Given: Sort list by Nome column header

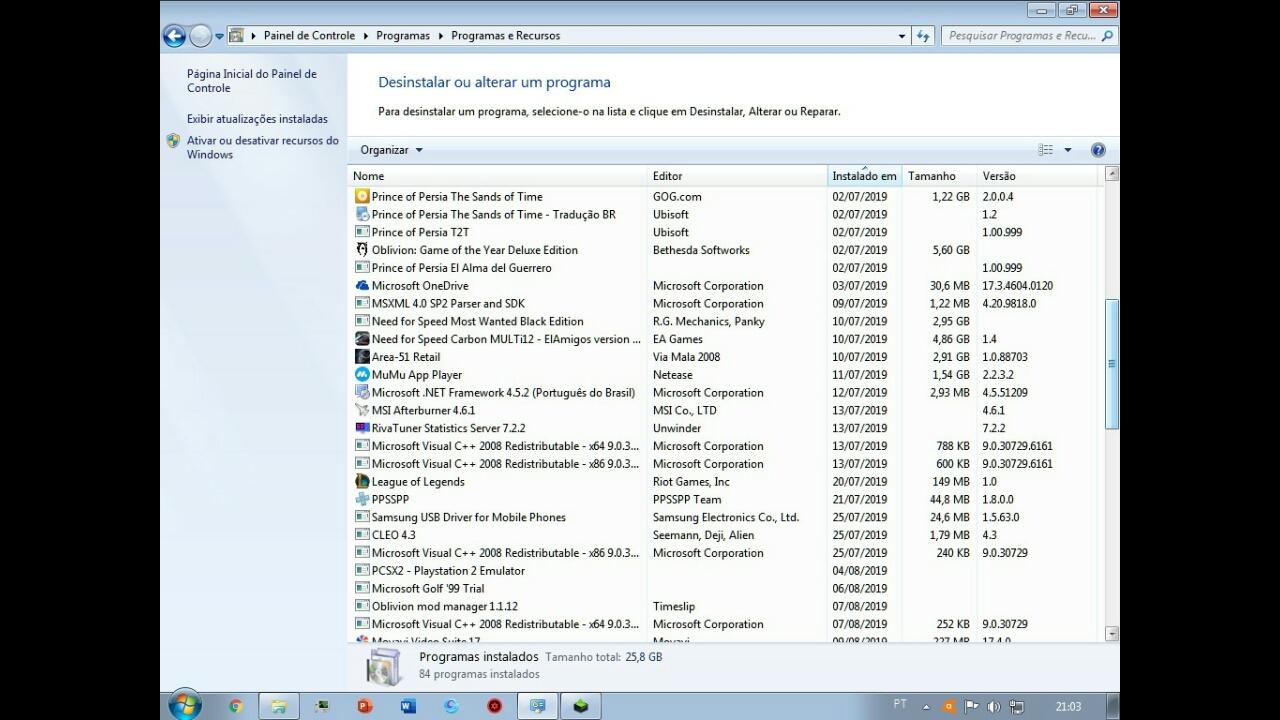Looking at the screenshot, I should pyautogui.click(x=498, y=176).
